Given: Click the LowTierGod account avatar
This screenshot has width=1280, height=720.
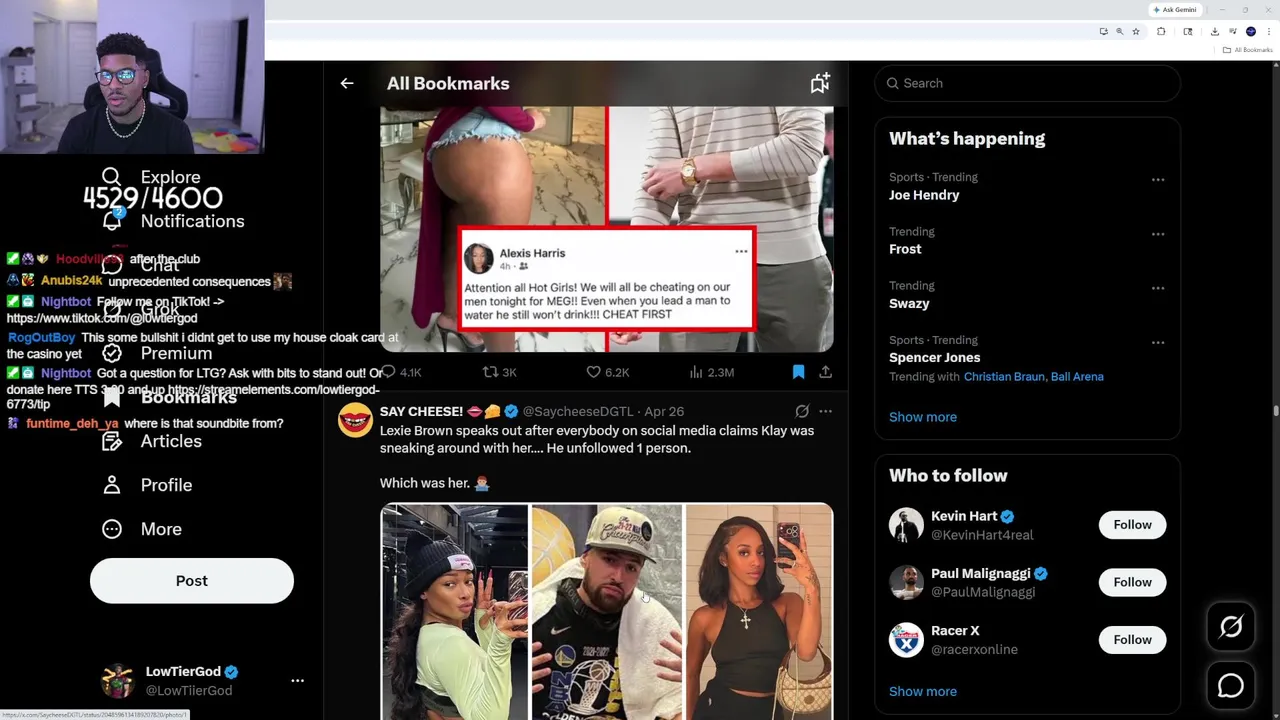Looking at the screenshot, I should coord(118,680).
